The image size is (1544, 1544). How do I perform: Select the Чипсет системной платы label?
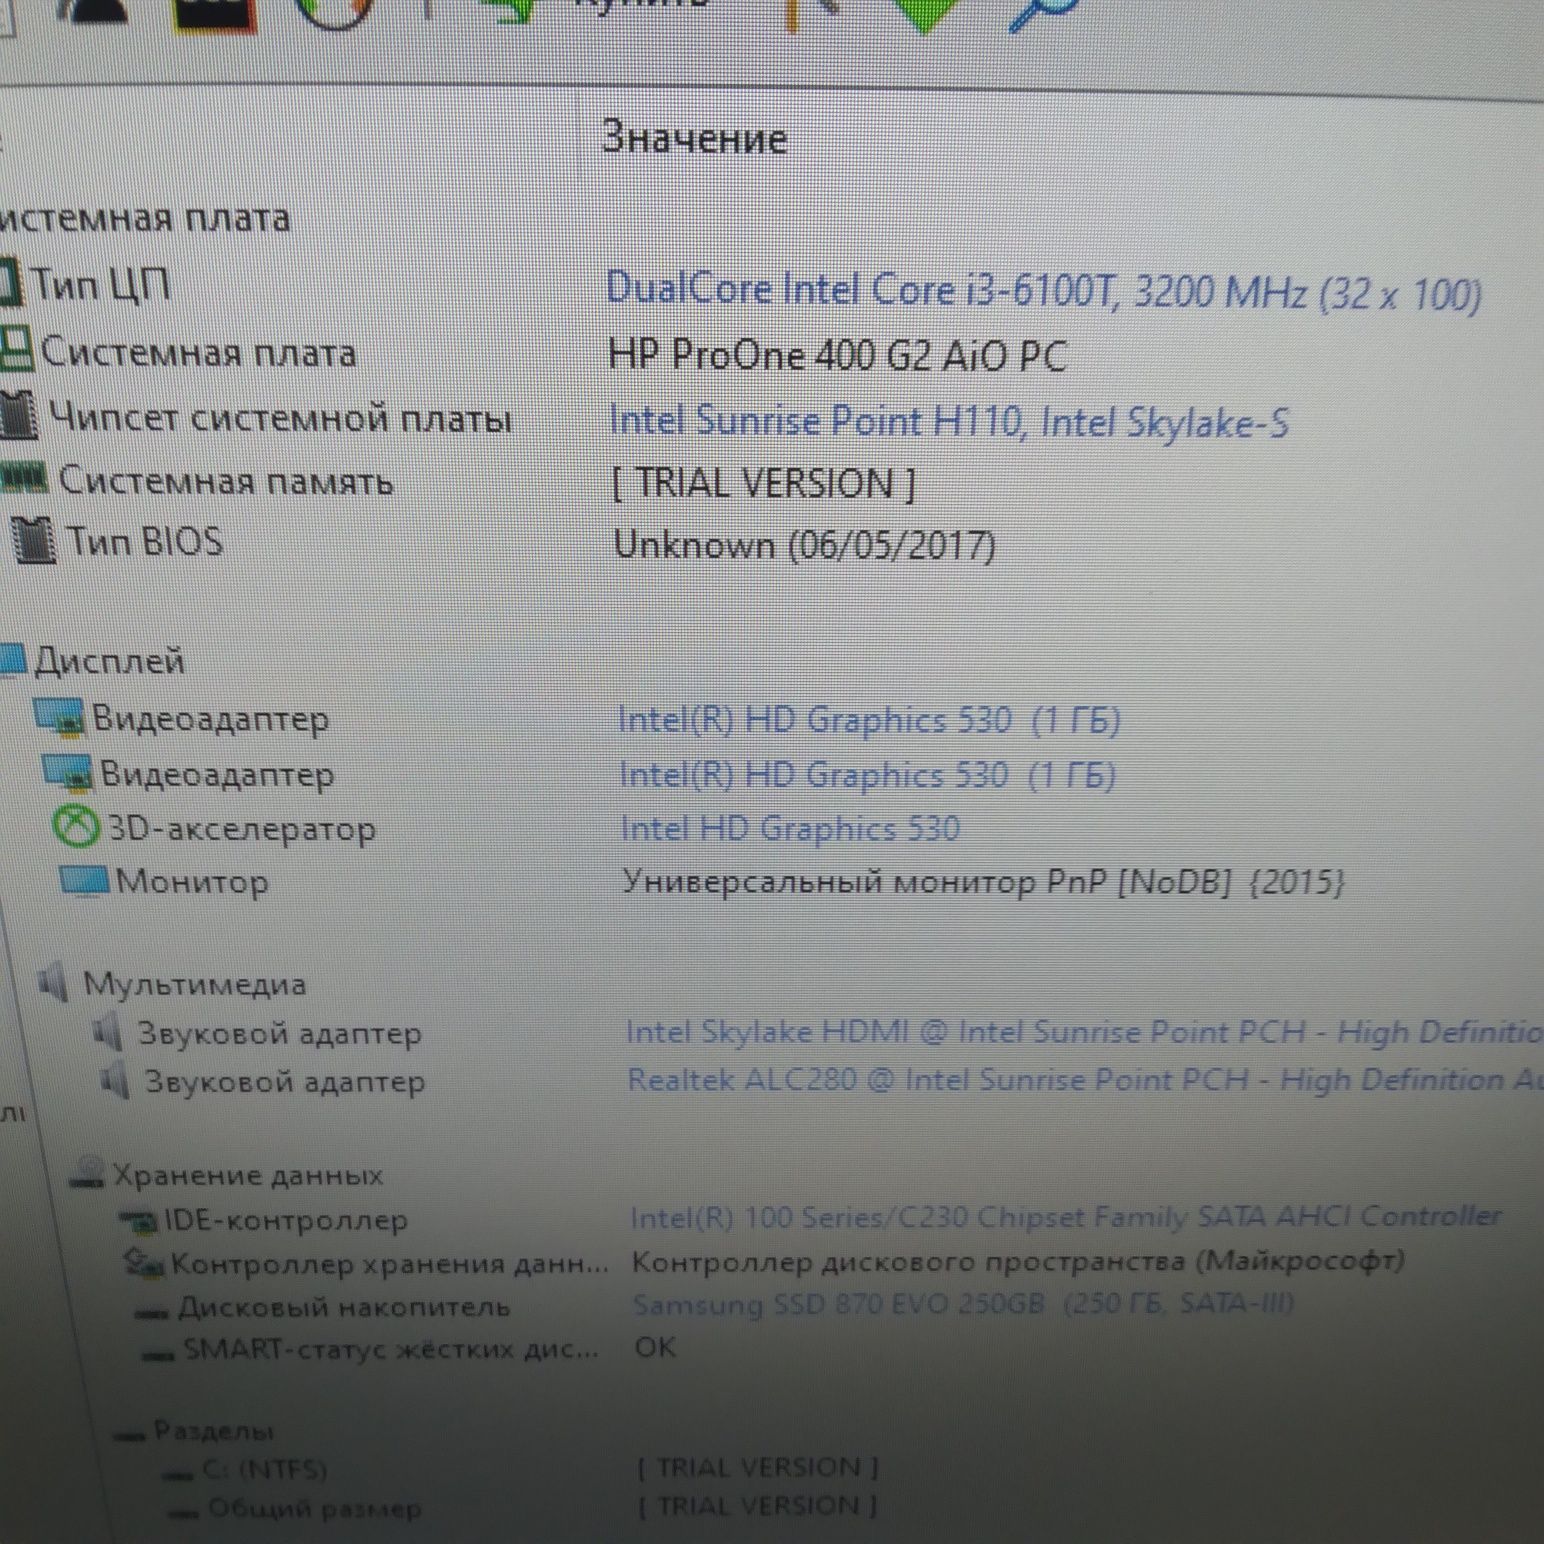click(280, 417)
